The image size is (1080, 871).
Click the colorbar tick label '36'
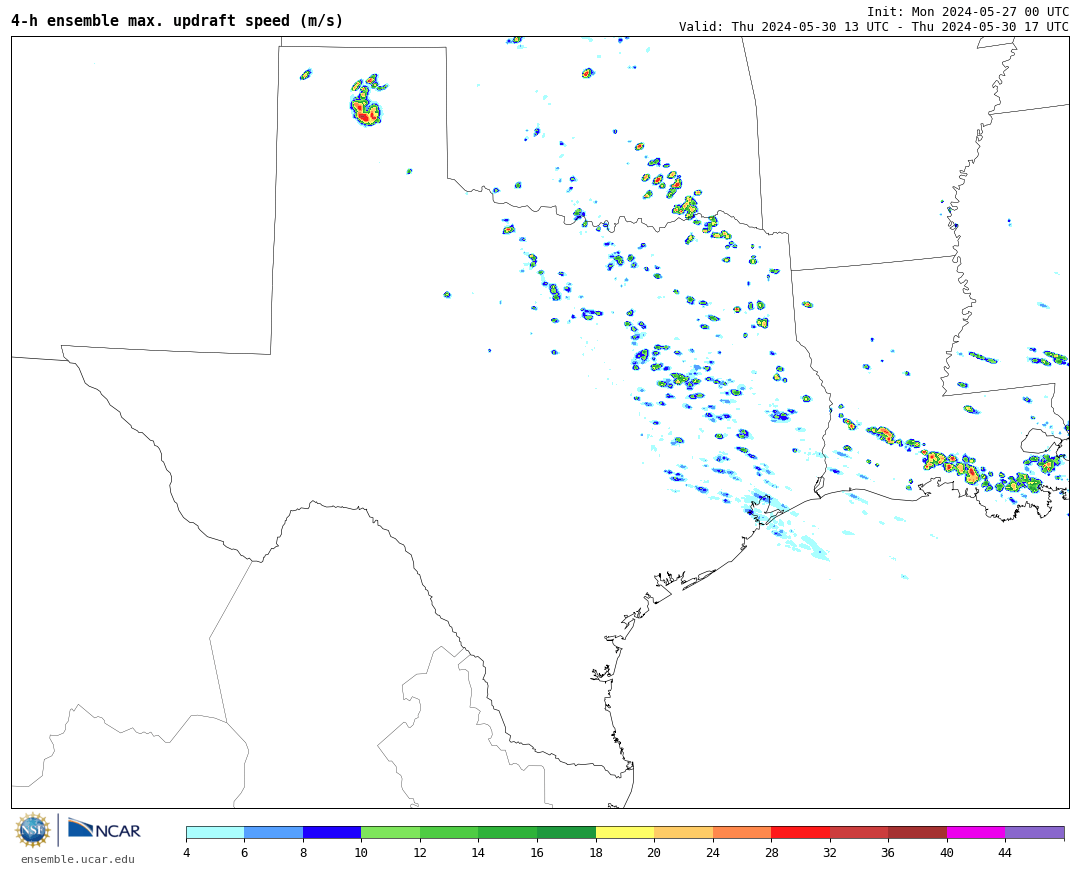click(888, 852)
